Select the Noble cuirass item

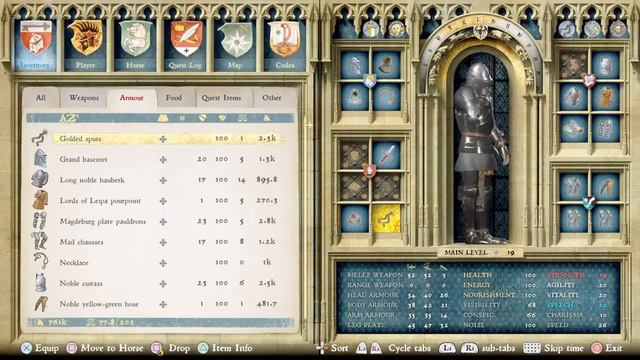tap(169, 283)
